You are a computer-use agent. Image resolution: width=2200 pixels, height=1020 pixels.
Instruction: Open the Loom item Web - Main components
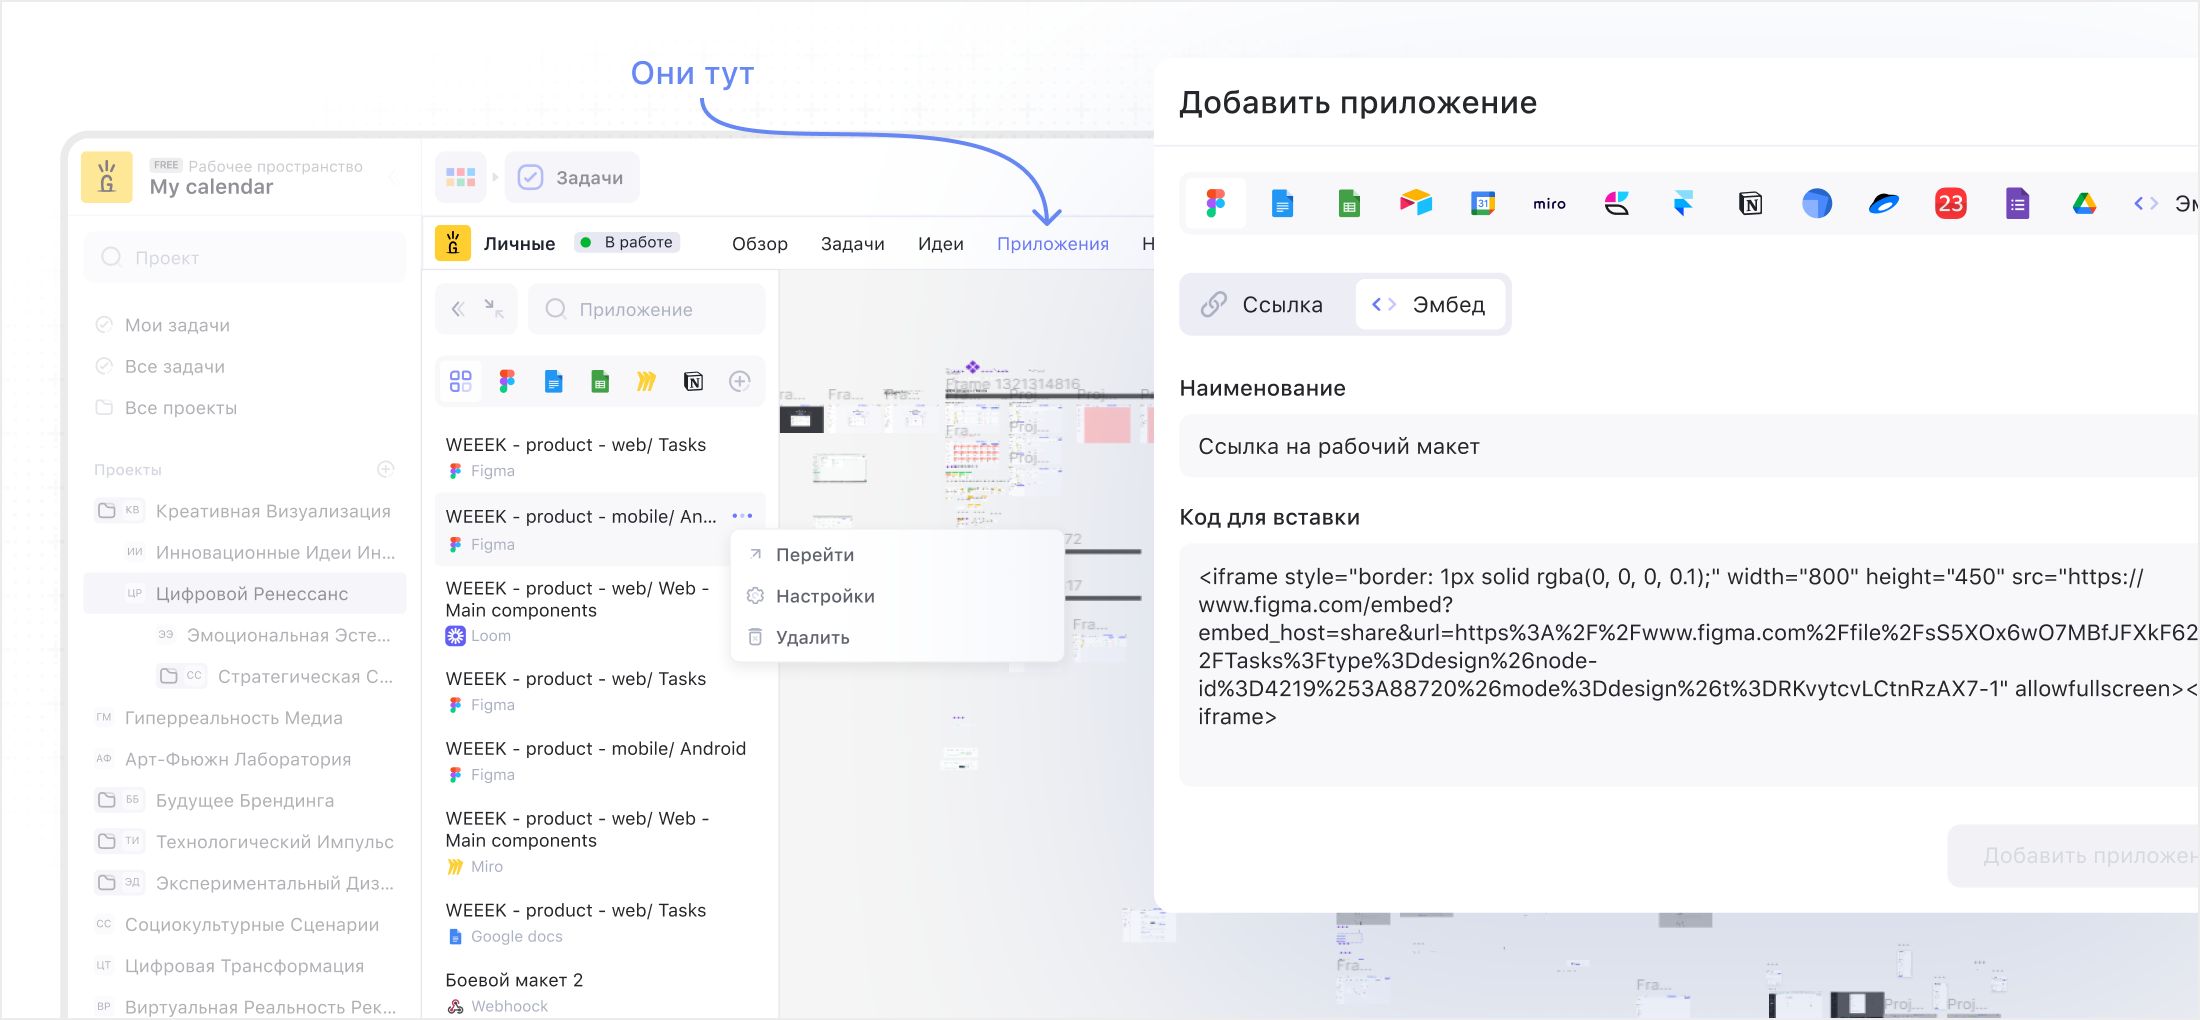pyautogui.click(x=600, y=611)
